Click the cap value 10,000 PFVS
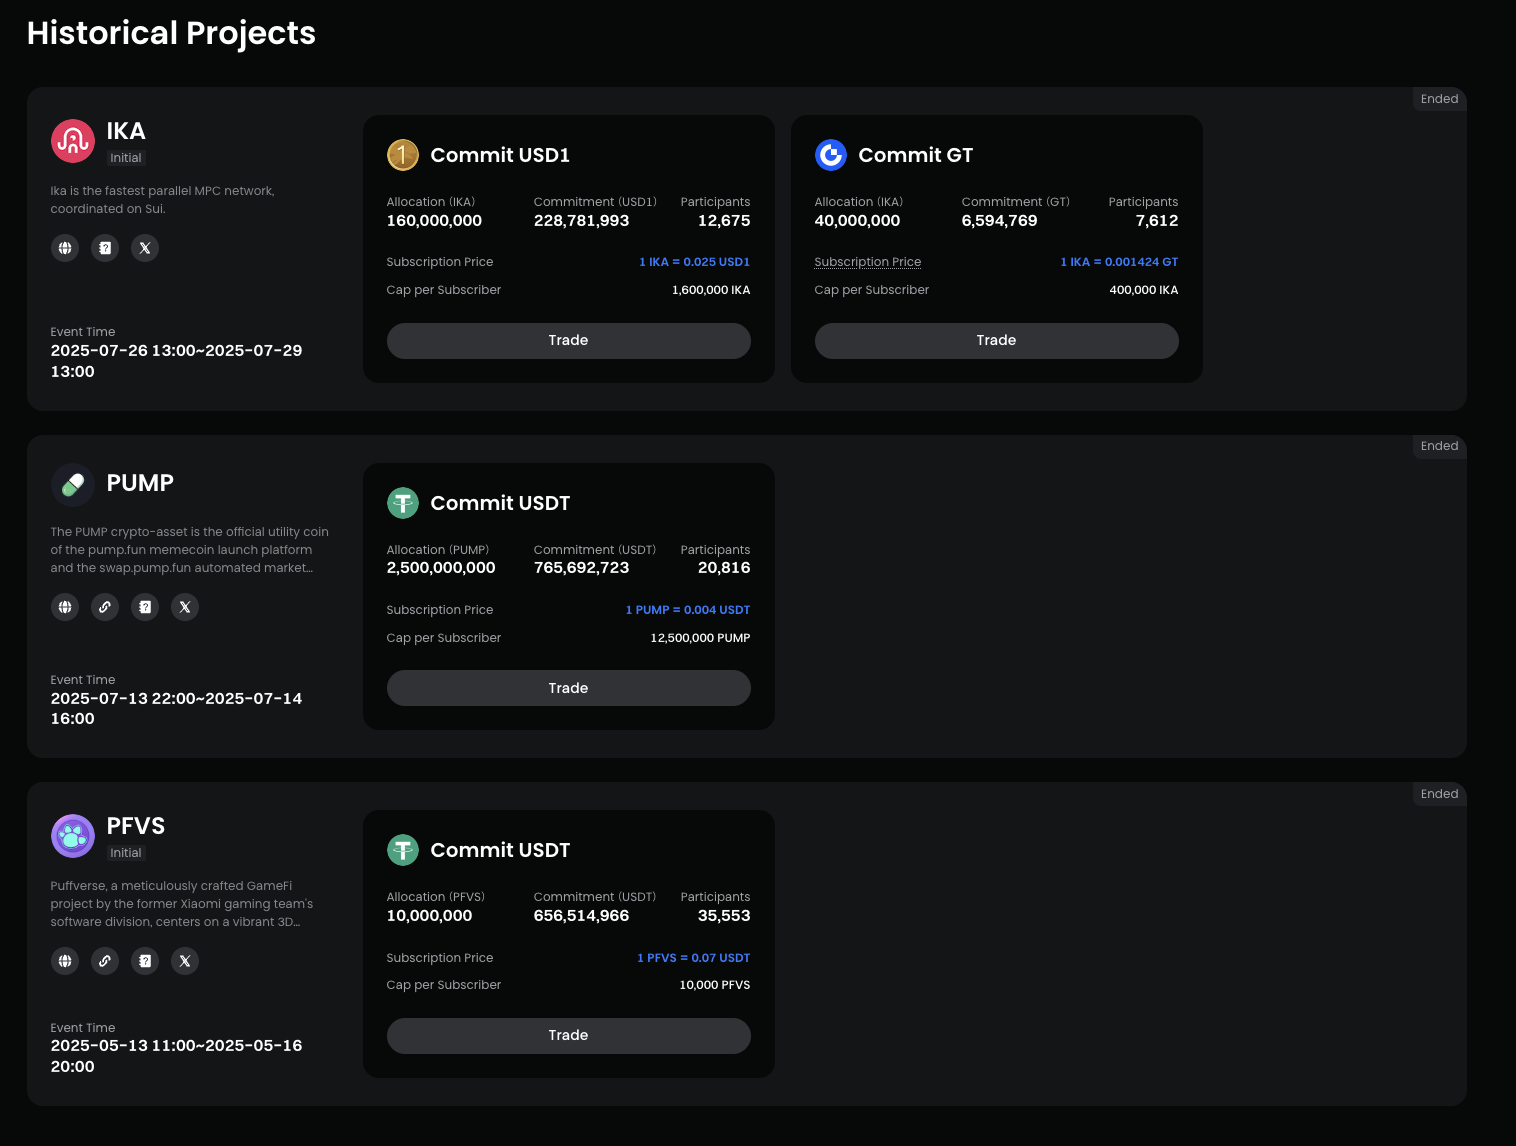 tap(715, 985)
